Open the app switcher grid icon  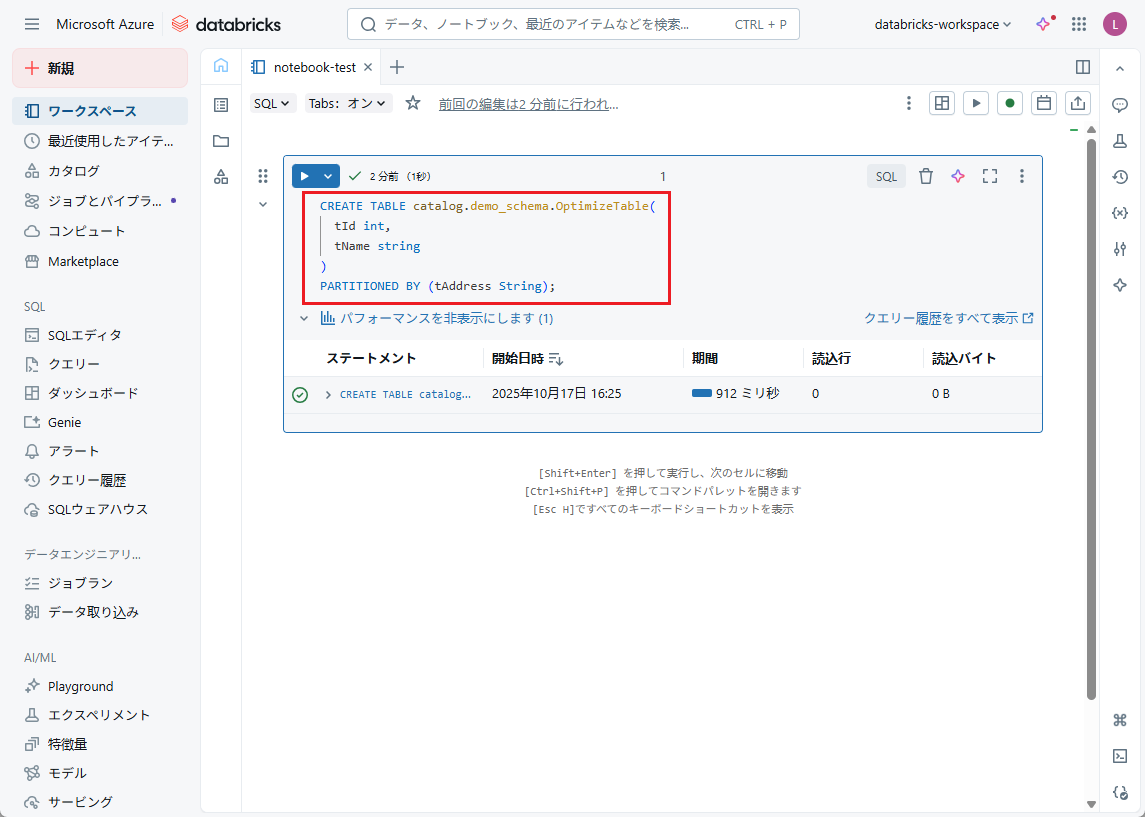tap(1079, 24)
